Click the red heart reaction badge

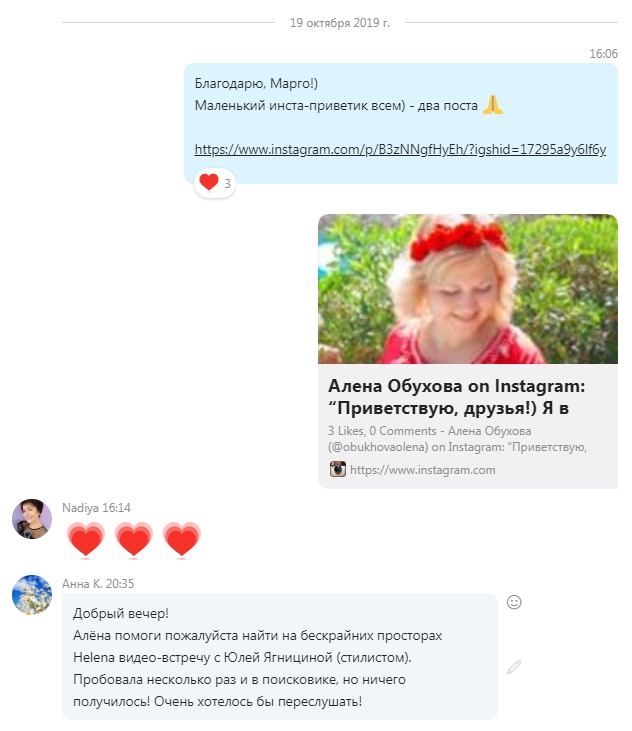coord(214,183)
